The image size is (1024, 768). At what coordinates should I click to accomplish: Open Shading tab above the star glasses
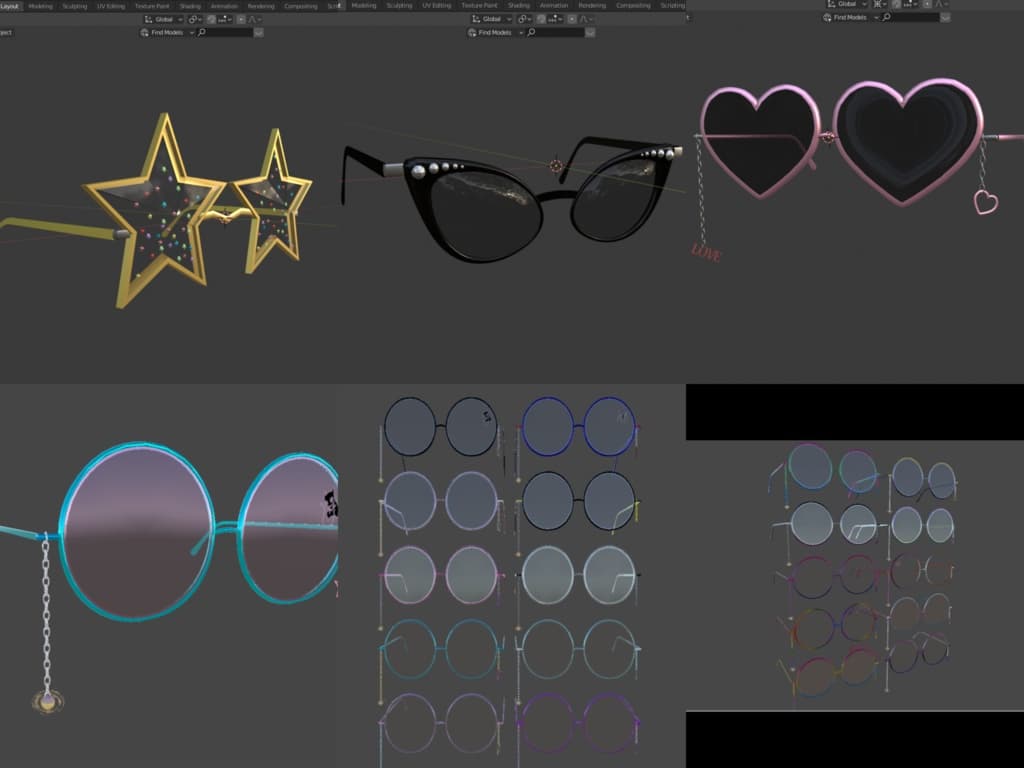(x=189, y=6)
